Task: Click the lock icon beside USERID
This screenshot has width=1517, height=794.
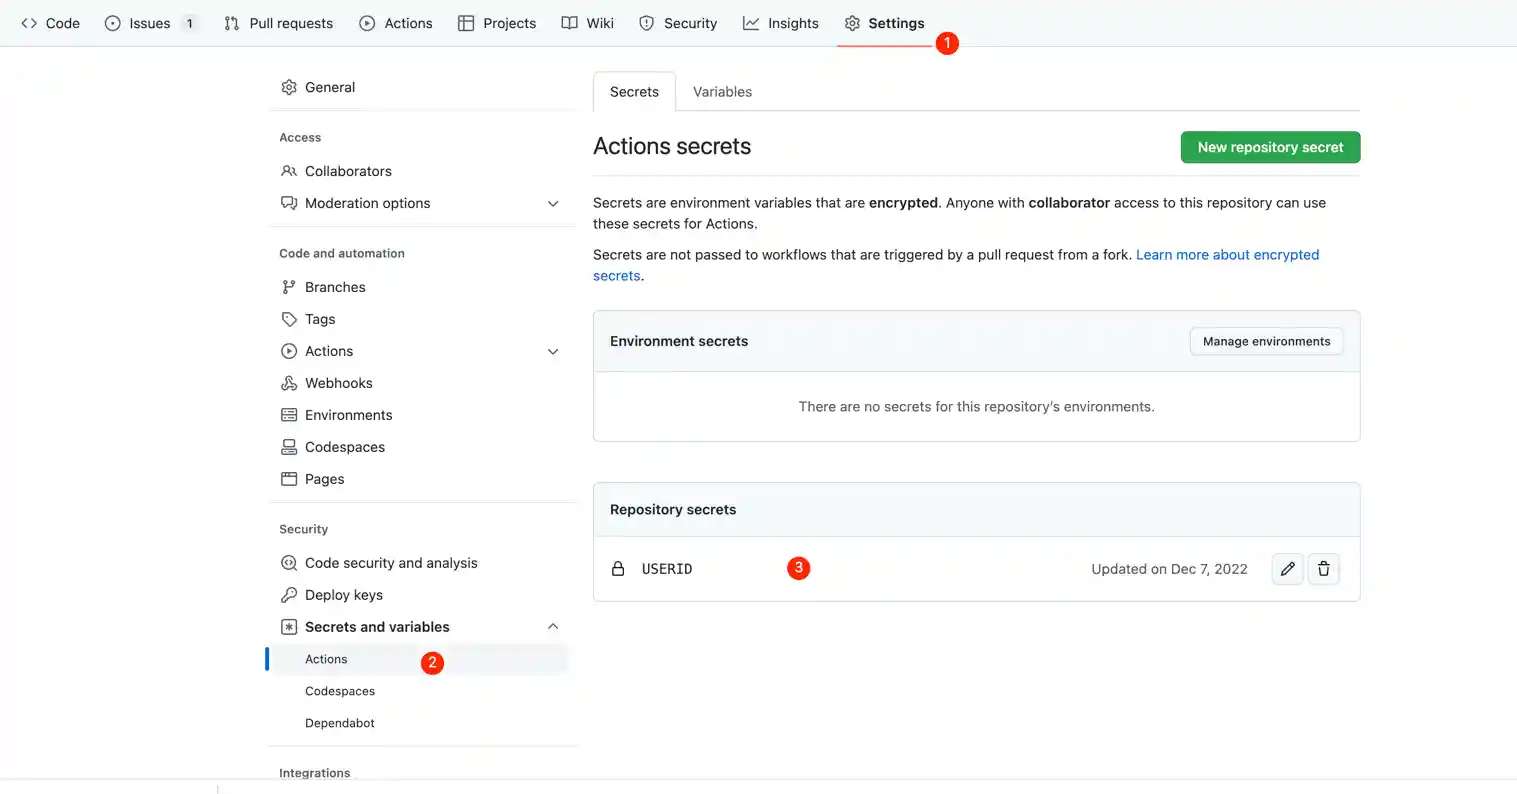Action: [x=618, y=569]
